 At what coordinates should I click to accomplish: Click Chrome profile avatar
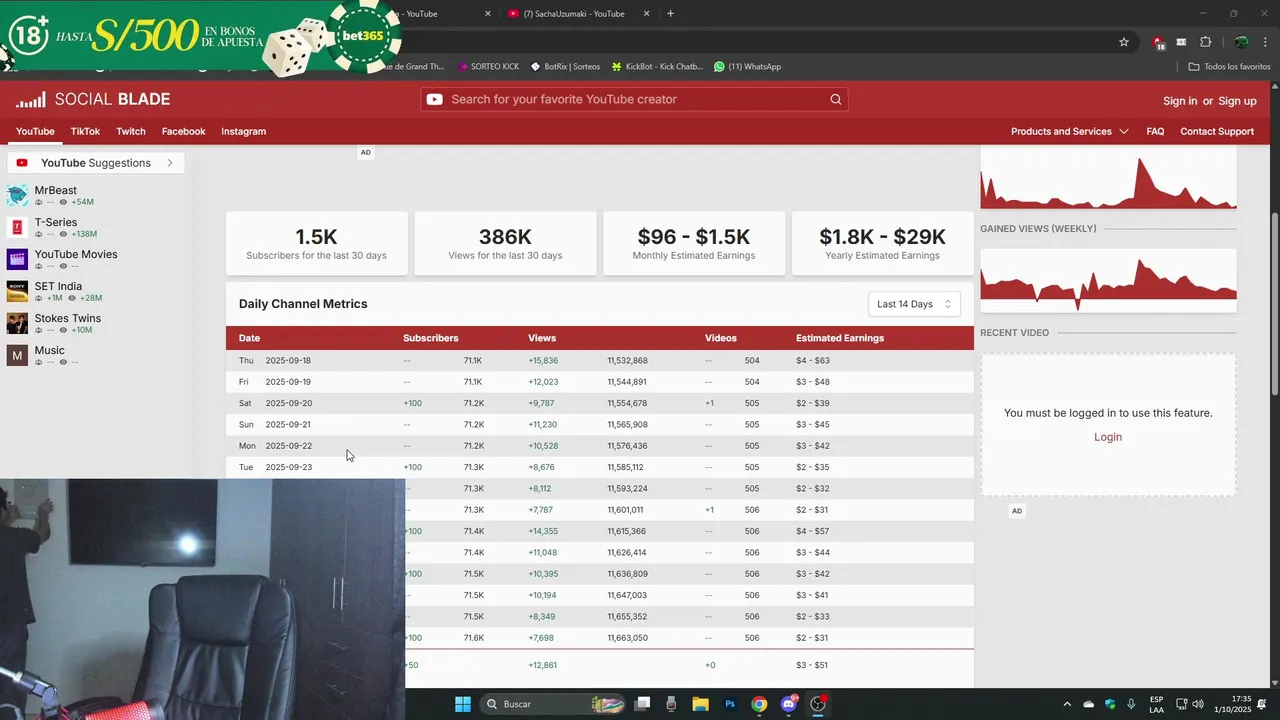coord(1241,42)
